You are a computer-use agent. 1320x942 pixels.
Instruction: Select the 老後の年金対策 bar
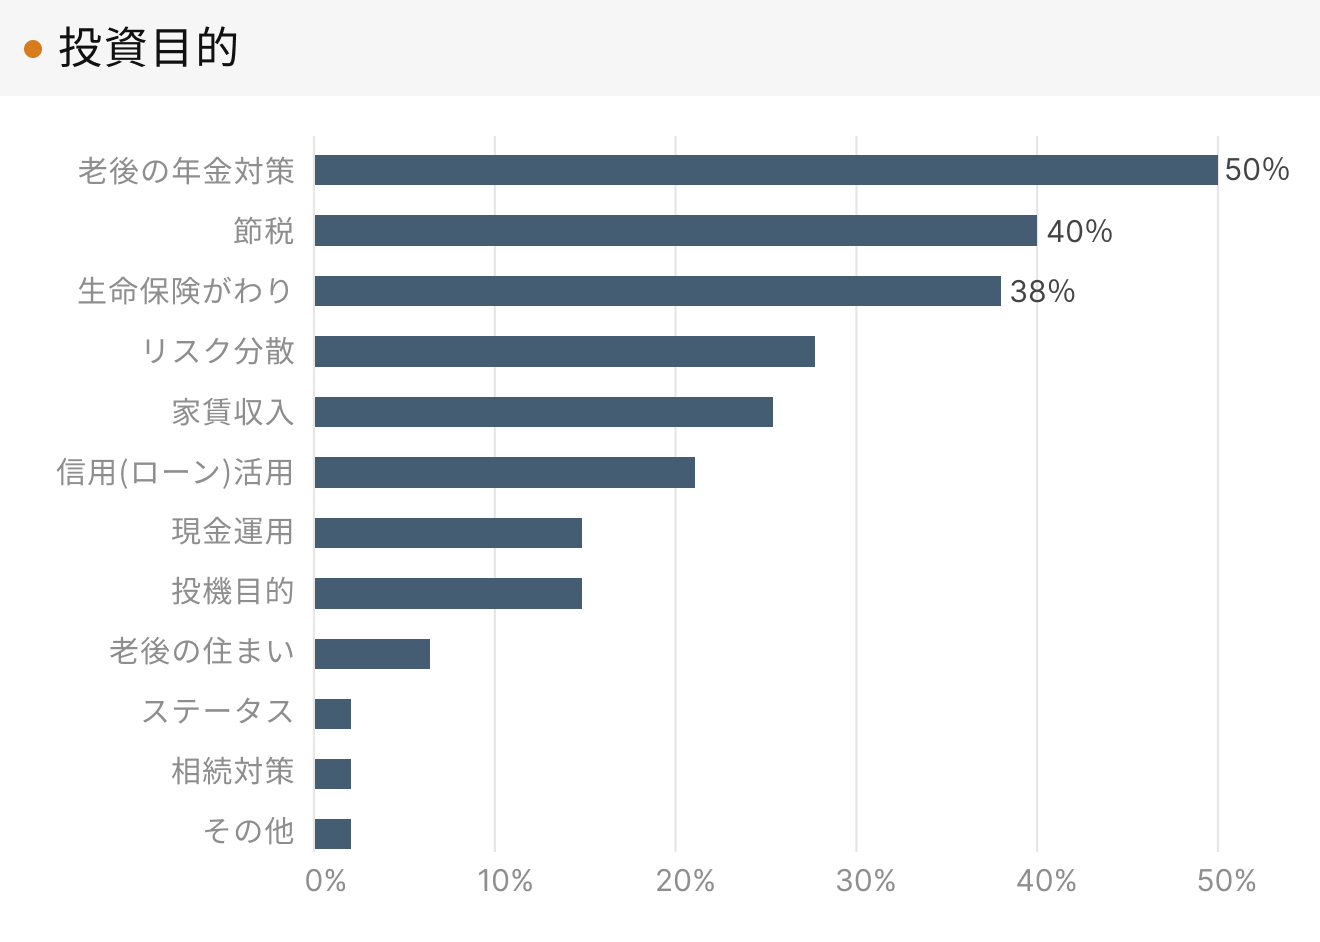click(x=766, y=170)
